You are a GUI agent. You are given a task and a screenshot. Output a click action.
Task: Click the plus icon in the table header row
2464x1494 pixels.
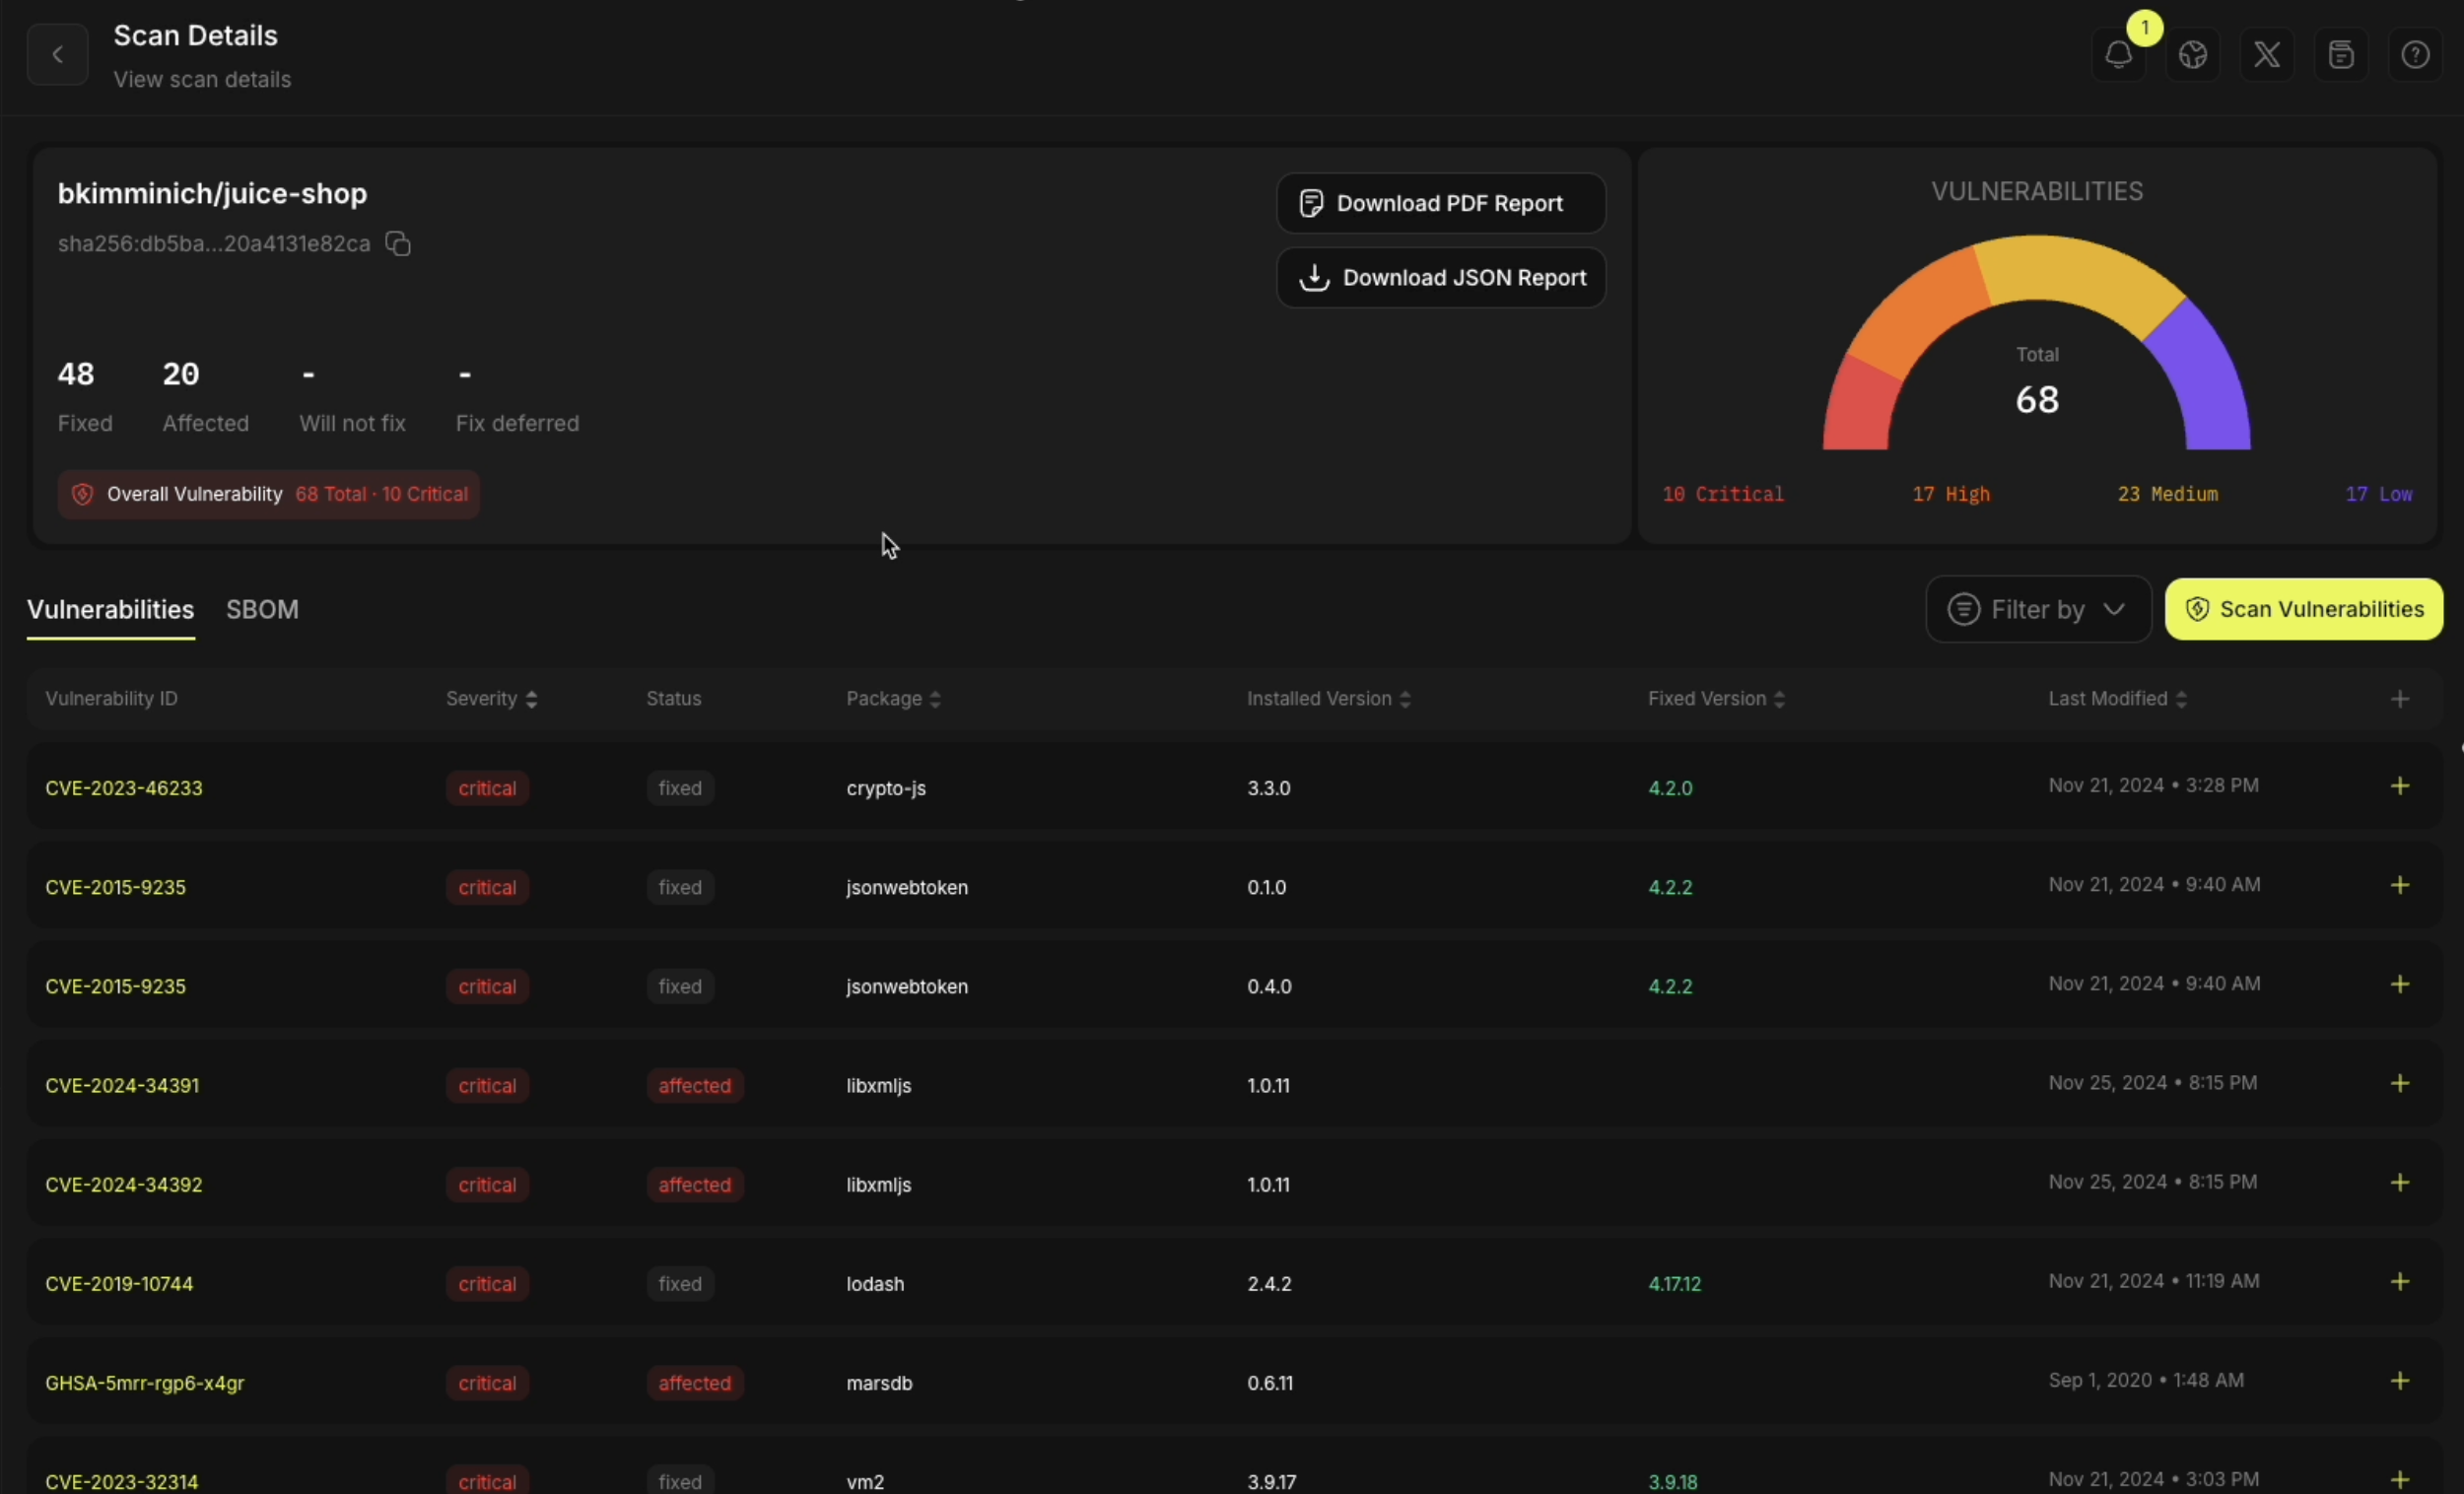2400,699
